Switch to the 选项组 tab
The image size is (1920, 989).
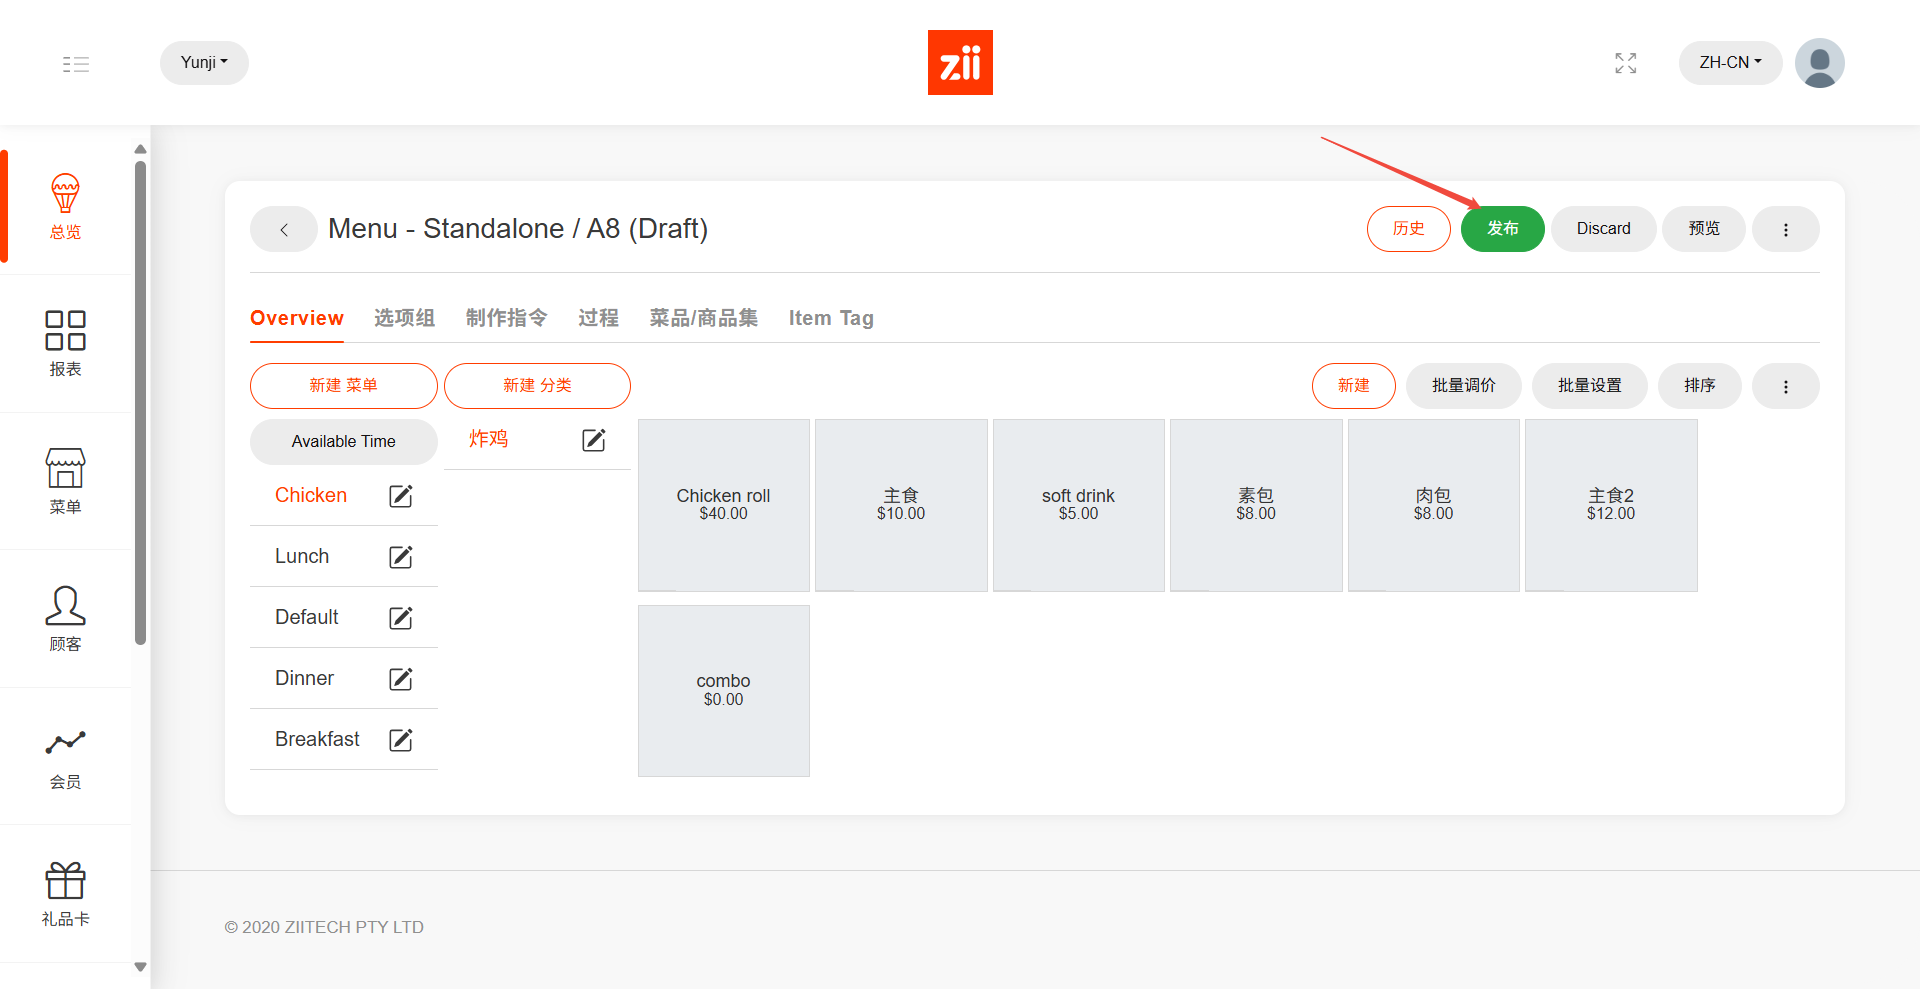click(x=404, y=318)
